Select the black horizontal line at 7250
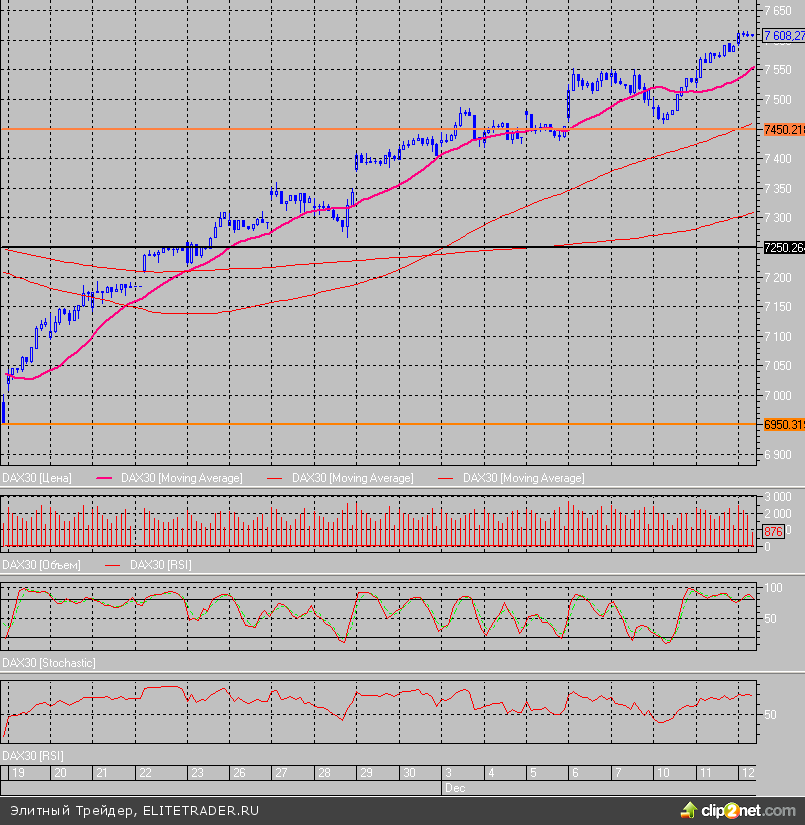This screenshot has height=825, width=805. pyautogui.click(x=600, y=247)
